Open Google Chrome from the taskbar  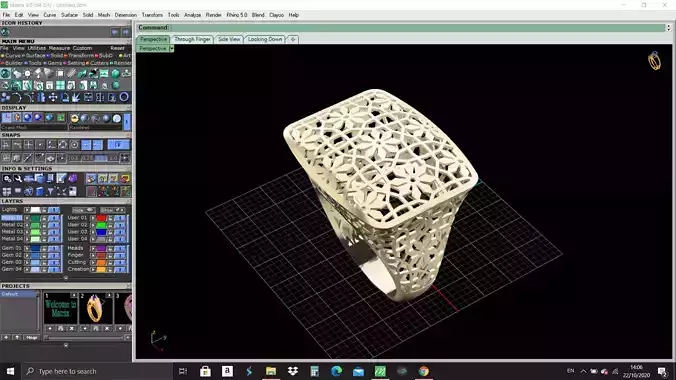click(x=424, y=371)
